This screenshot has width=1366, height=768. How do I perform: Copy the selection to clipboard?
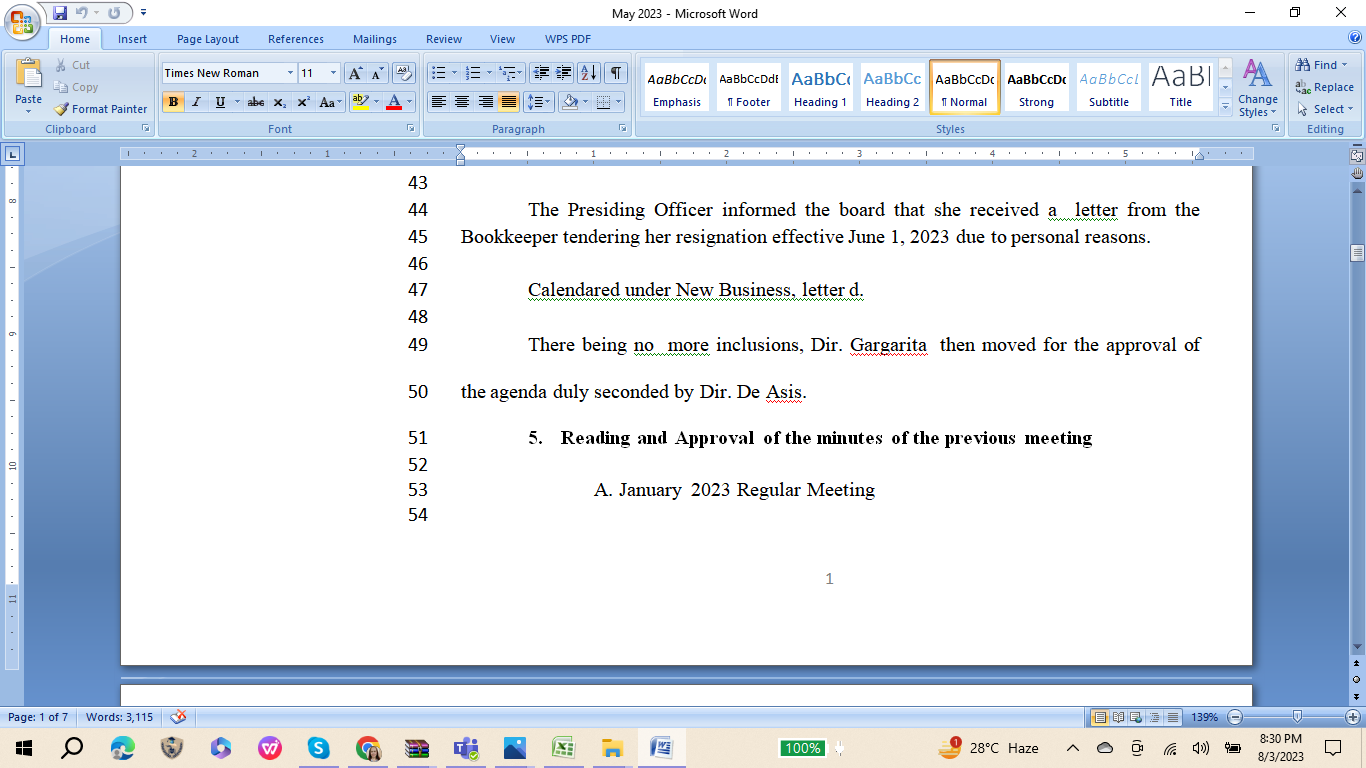(x=76, y=87)
